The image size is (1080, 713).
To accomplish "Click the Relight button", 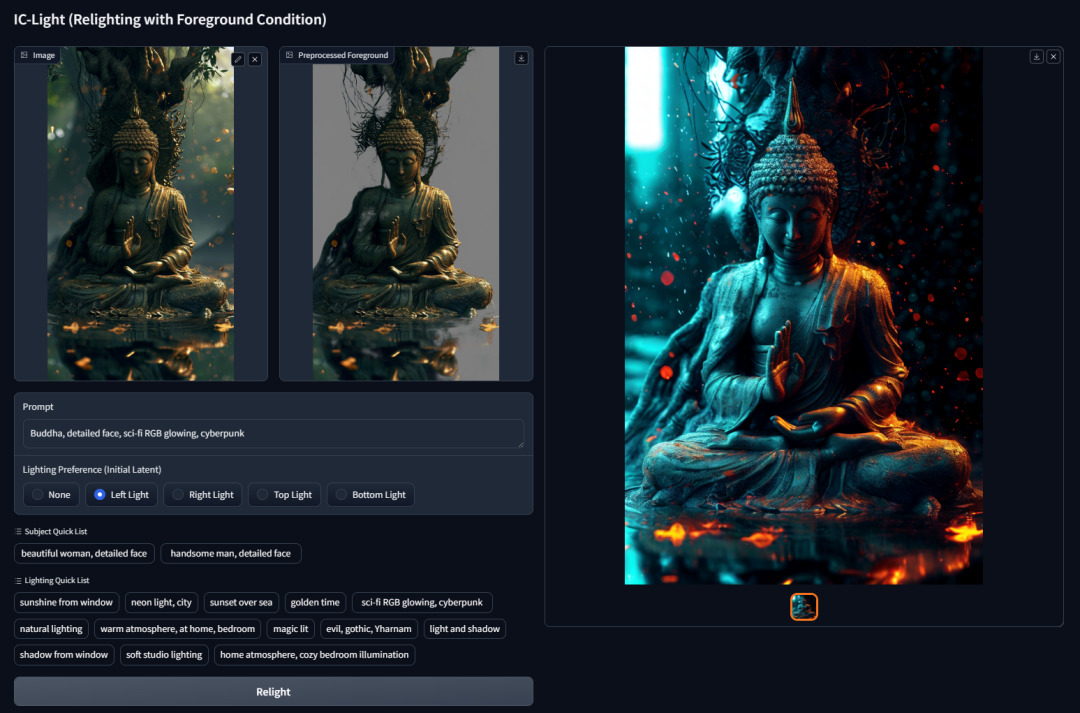I will tap(273, 692).
